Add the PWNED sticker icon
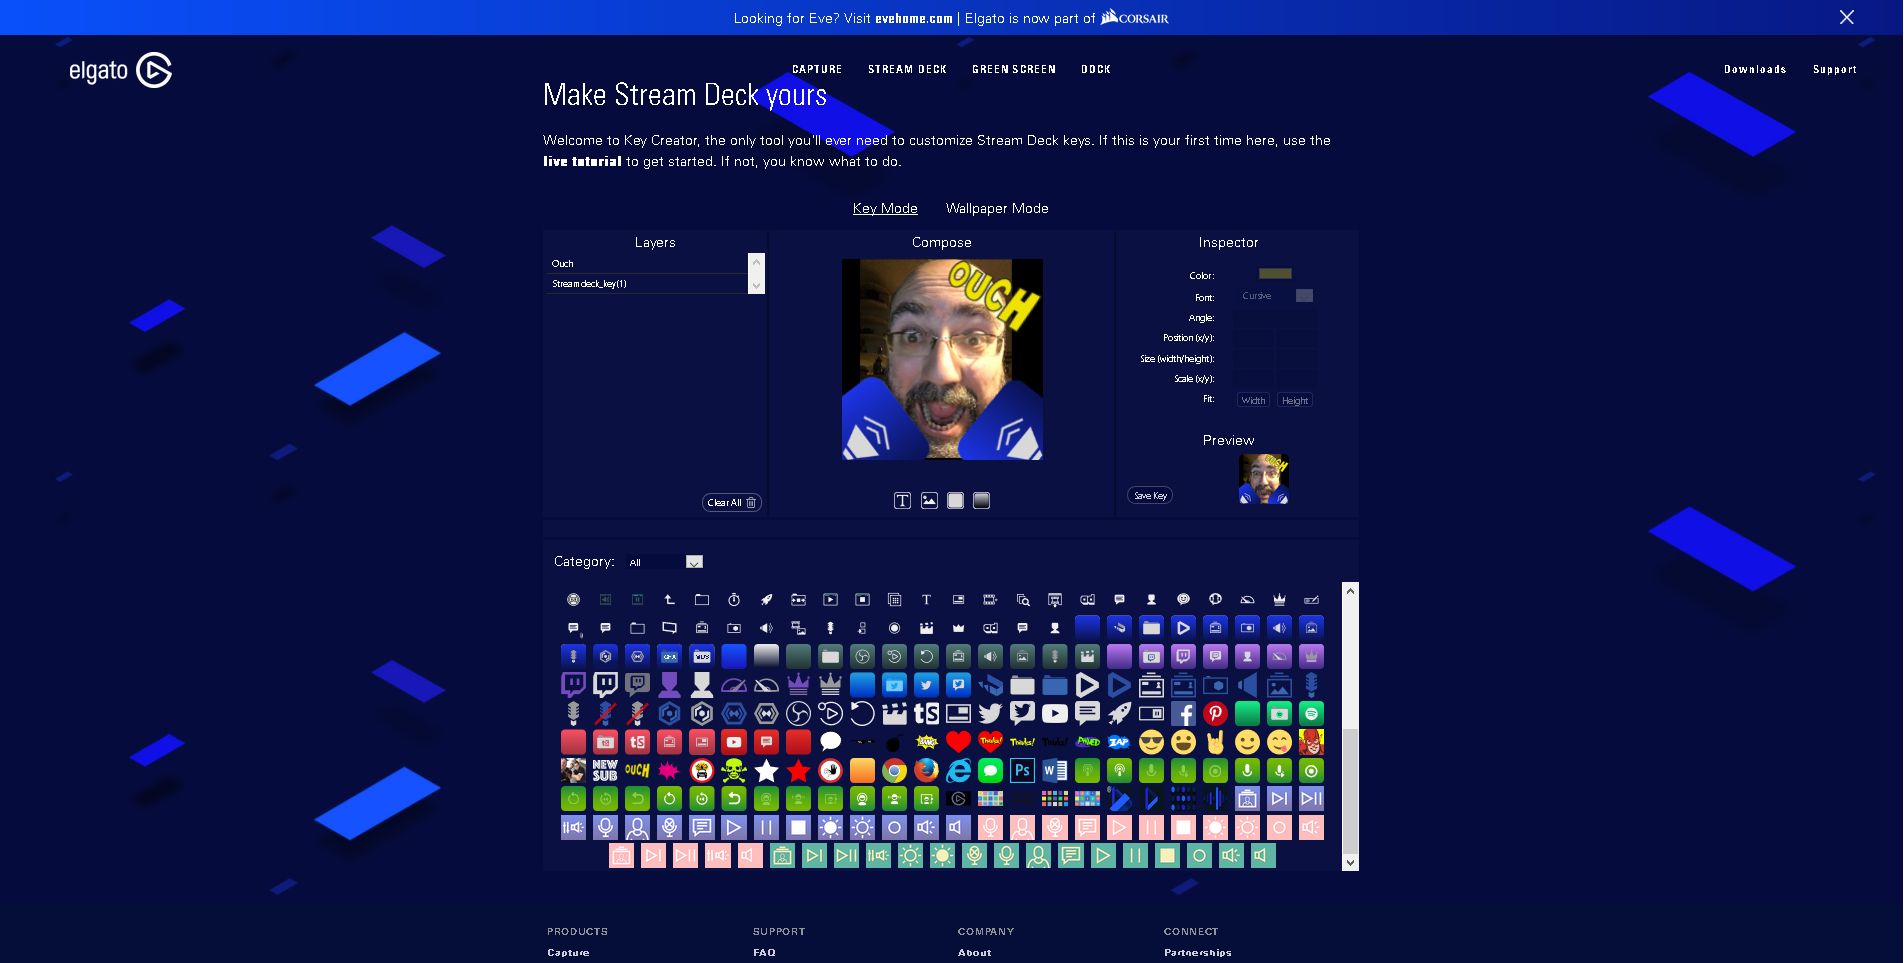This screenshot has width=1904, height=963. pos(1087,742)
